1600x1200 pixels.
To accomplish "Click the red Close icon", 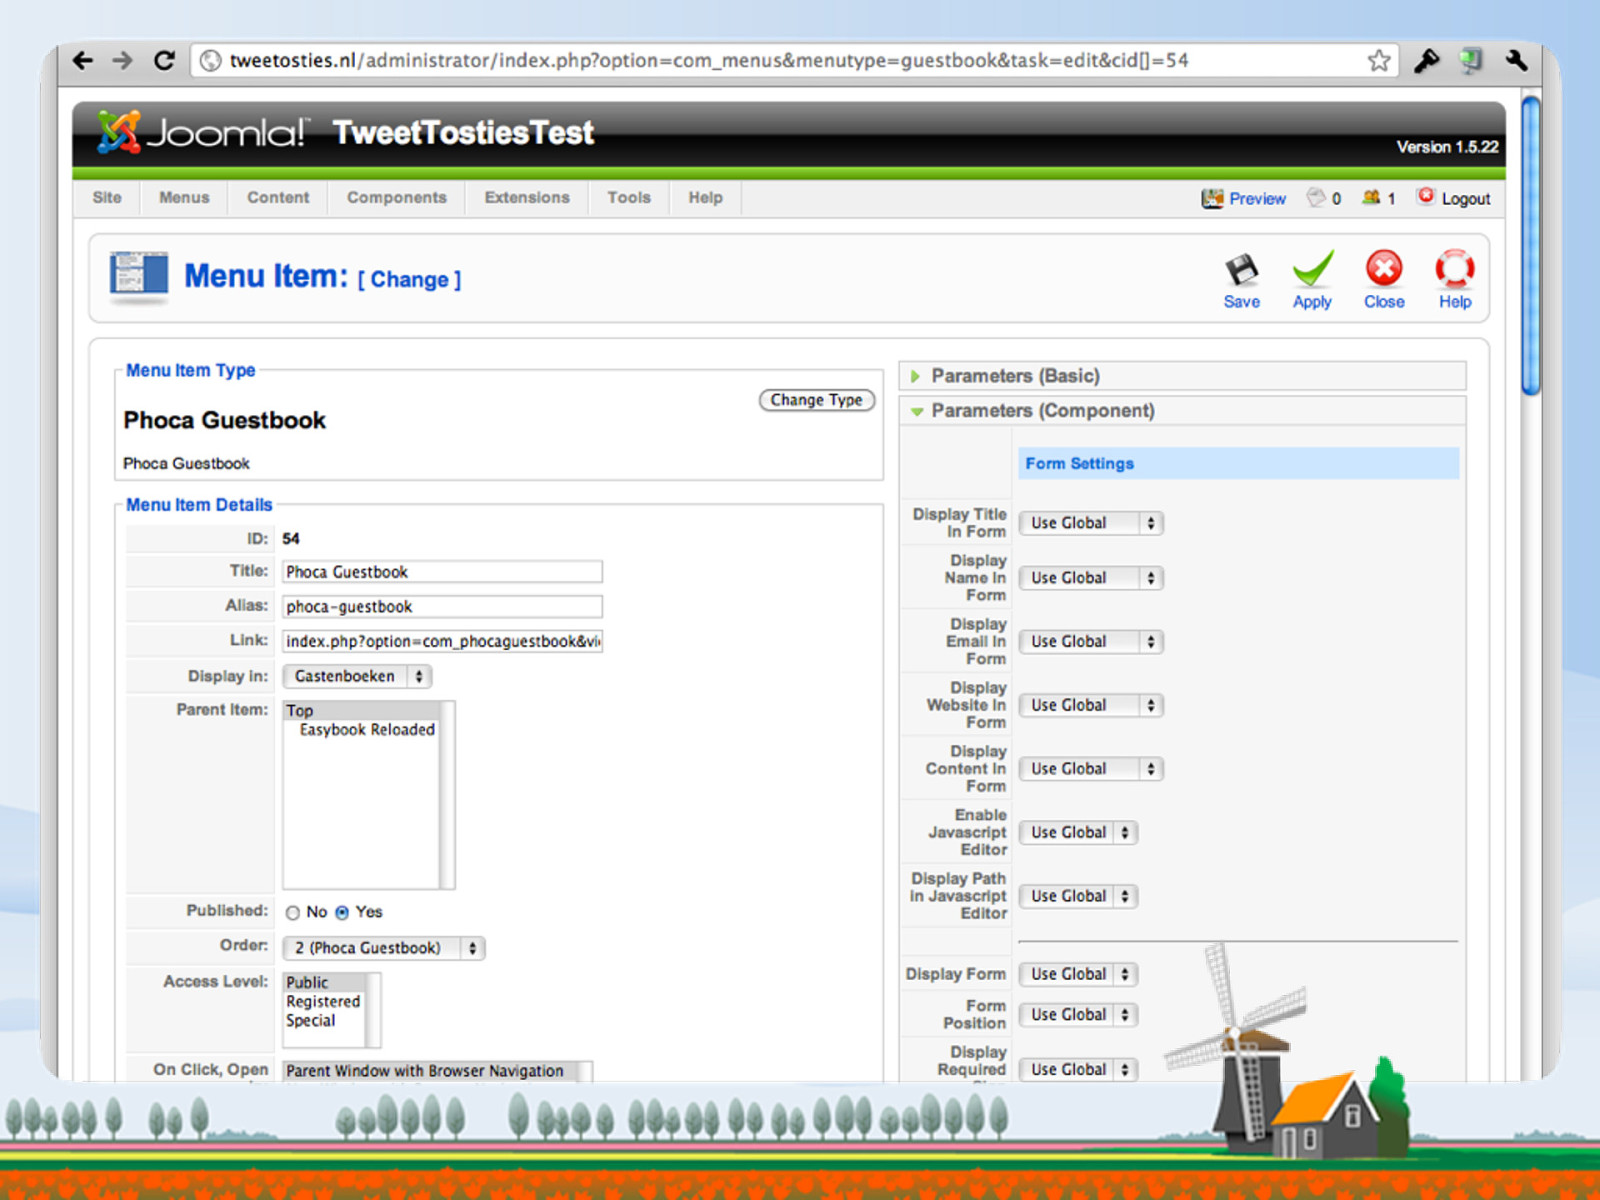I will [1384, 268].
